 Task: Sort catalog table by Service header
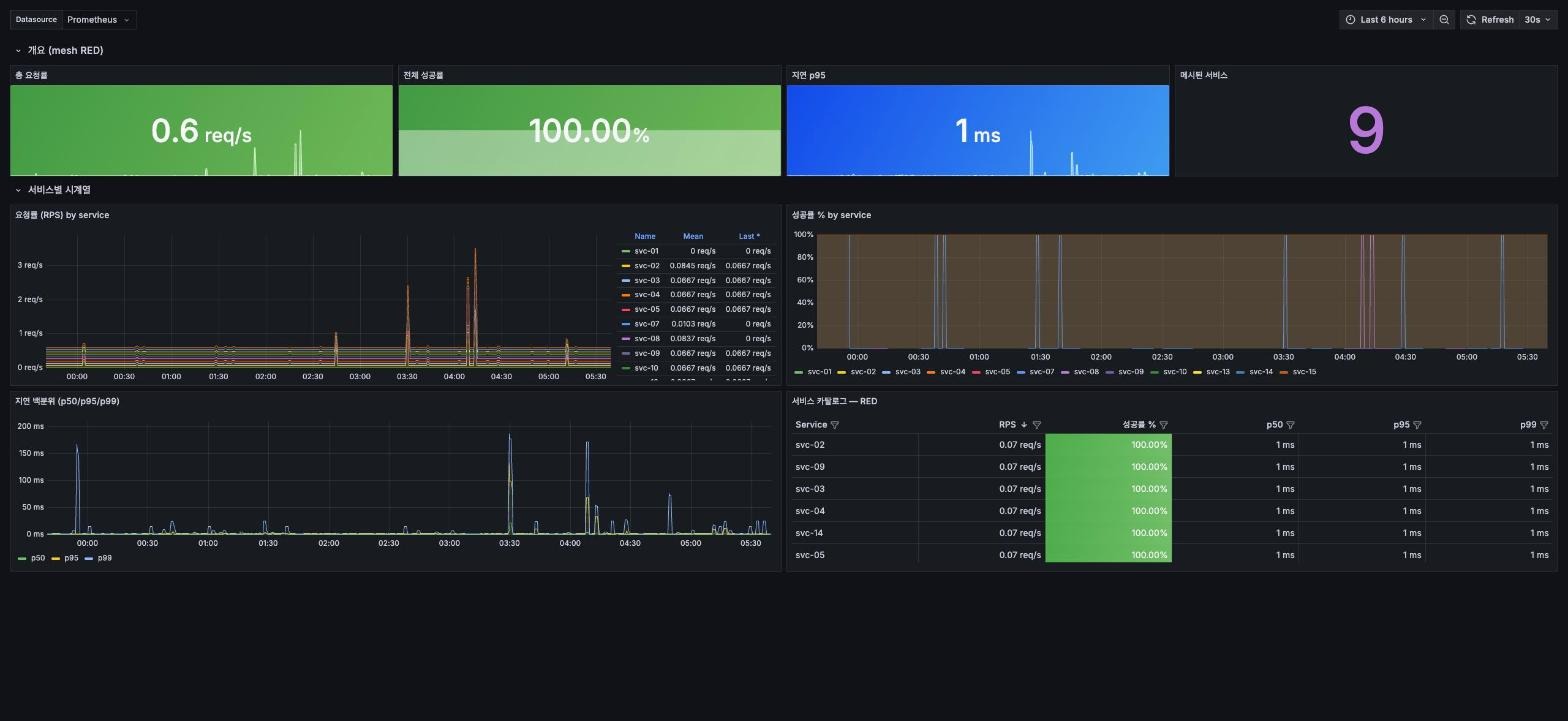pos(811,425)
